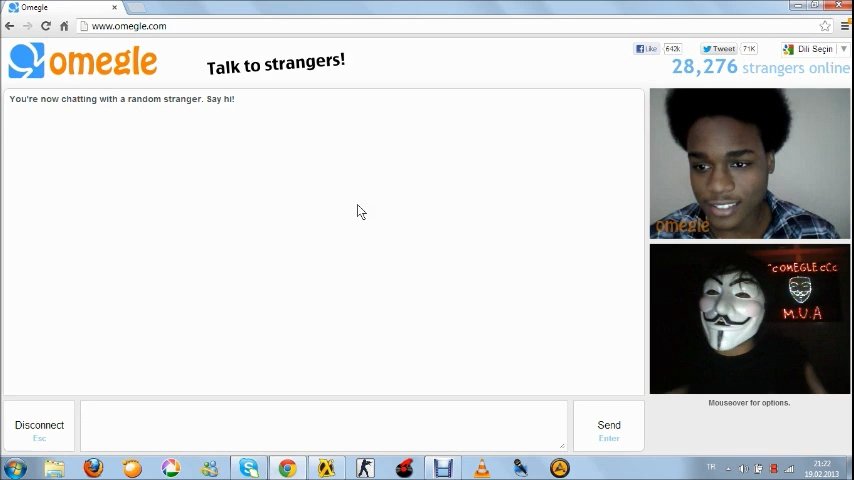Click the Omegle logo
The height and width of the screenshot is (480, 854).
[83, 60]
